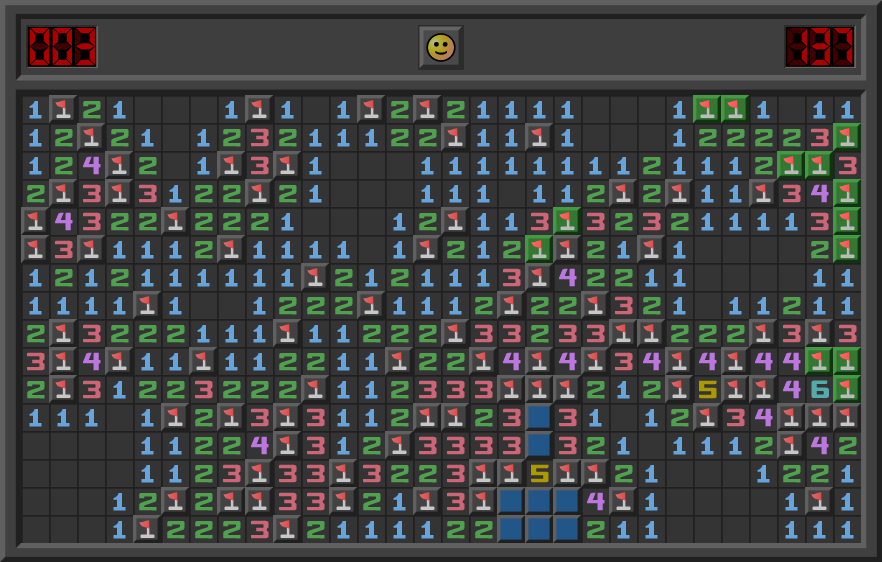Reveal the unrevealed tile directly above yellow 5
The width and height of the screenshot is (882, 562).
539,445
